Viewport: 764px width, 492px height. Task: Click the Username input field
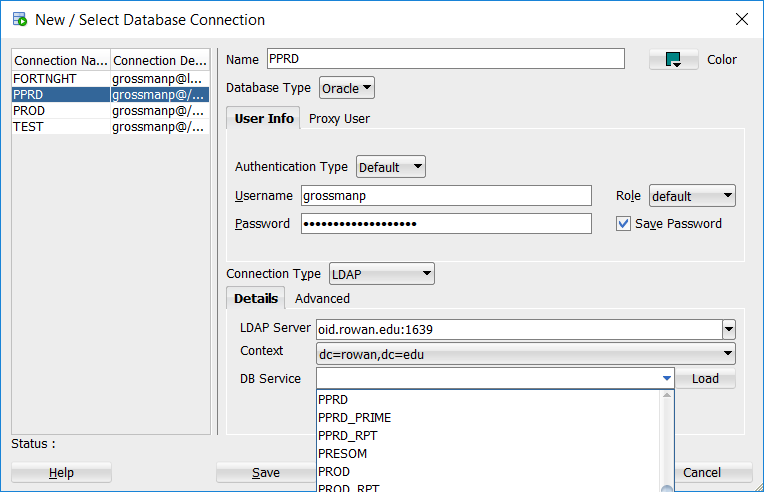click(x=446, y=196)
